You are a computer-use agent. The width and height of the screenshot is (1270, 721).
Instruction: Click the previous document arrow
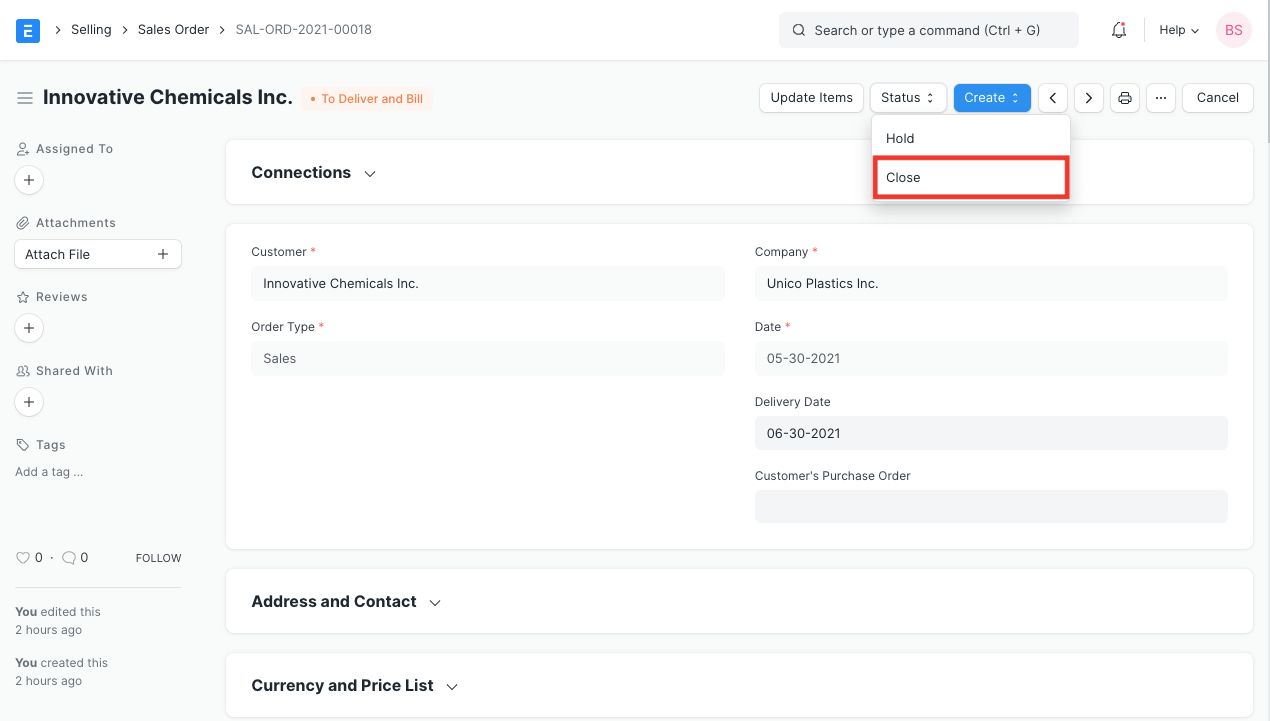coord(1052,97)
